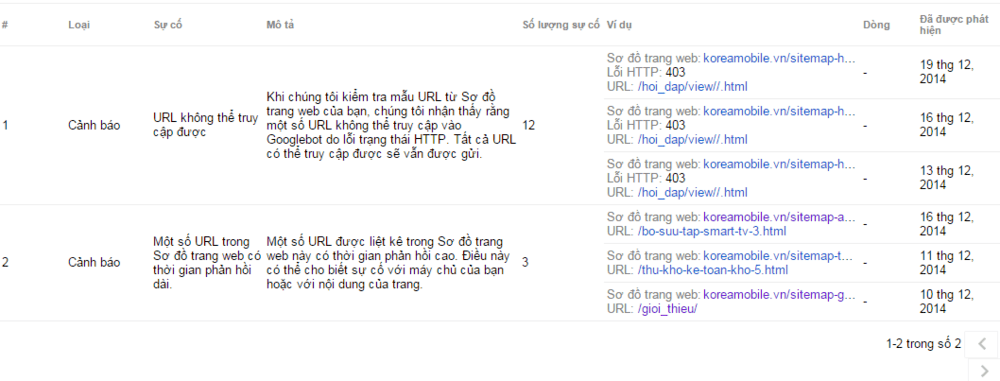Viewport: 1000px width, 381px height.
Task: Click the next page arrow icon
Action: pos(985,371)
